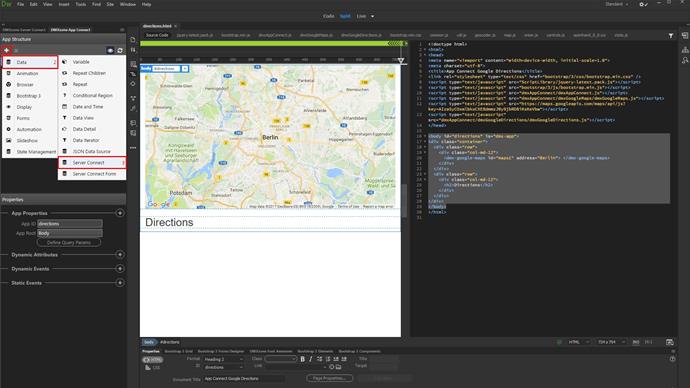690x388 pixels.
Task: Select the HTML properties mode button
Action: pos(152,360)
